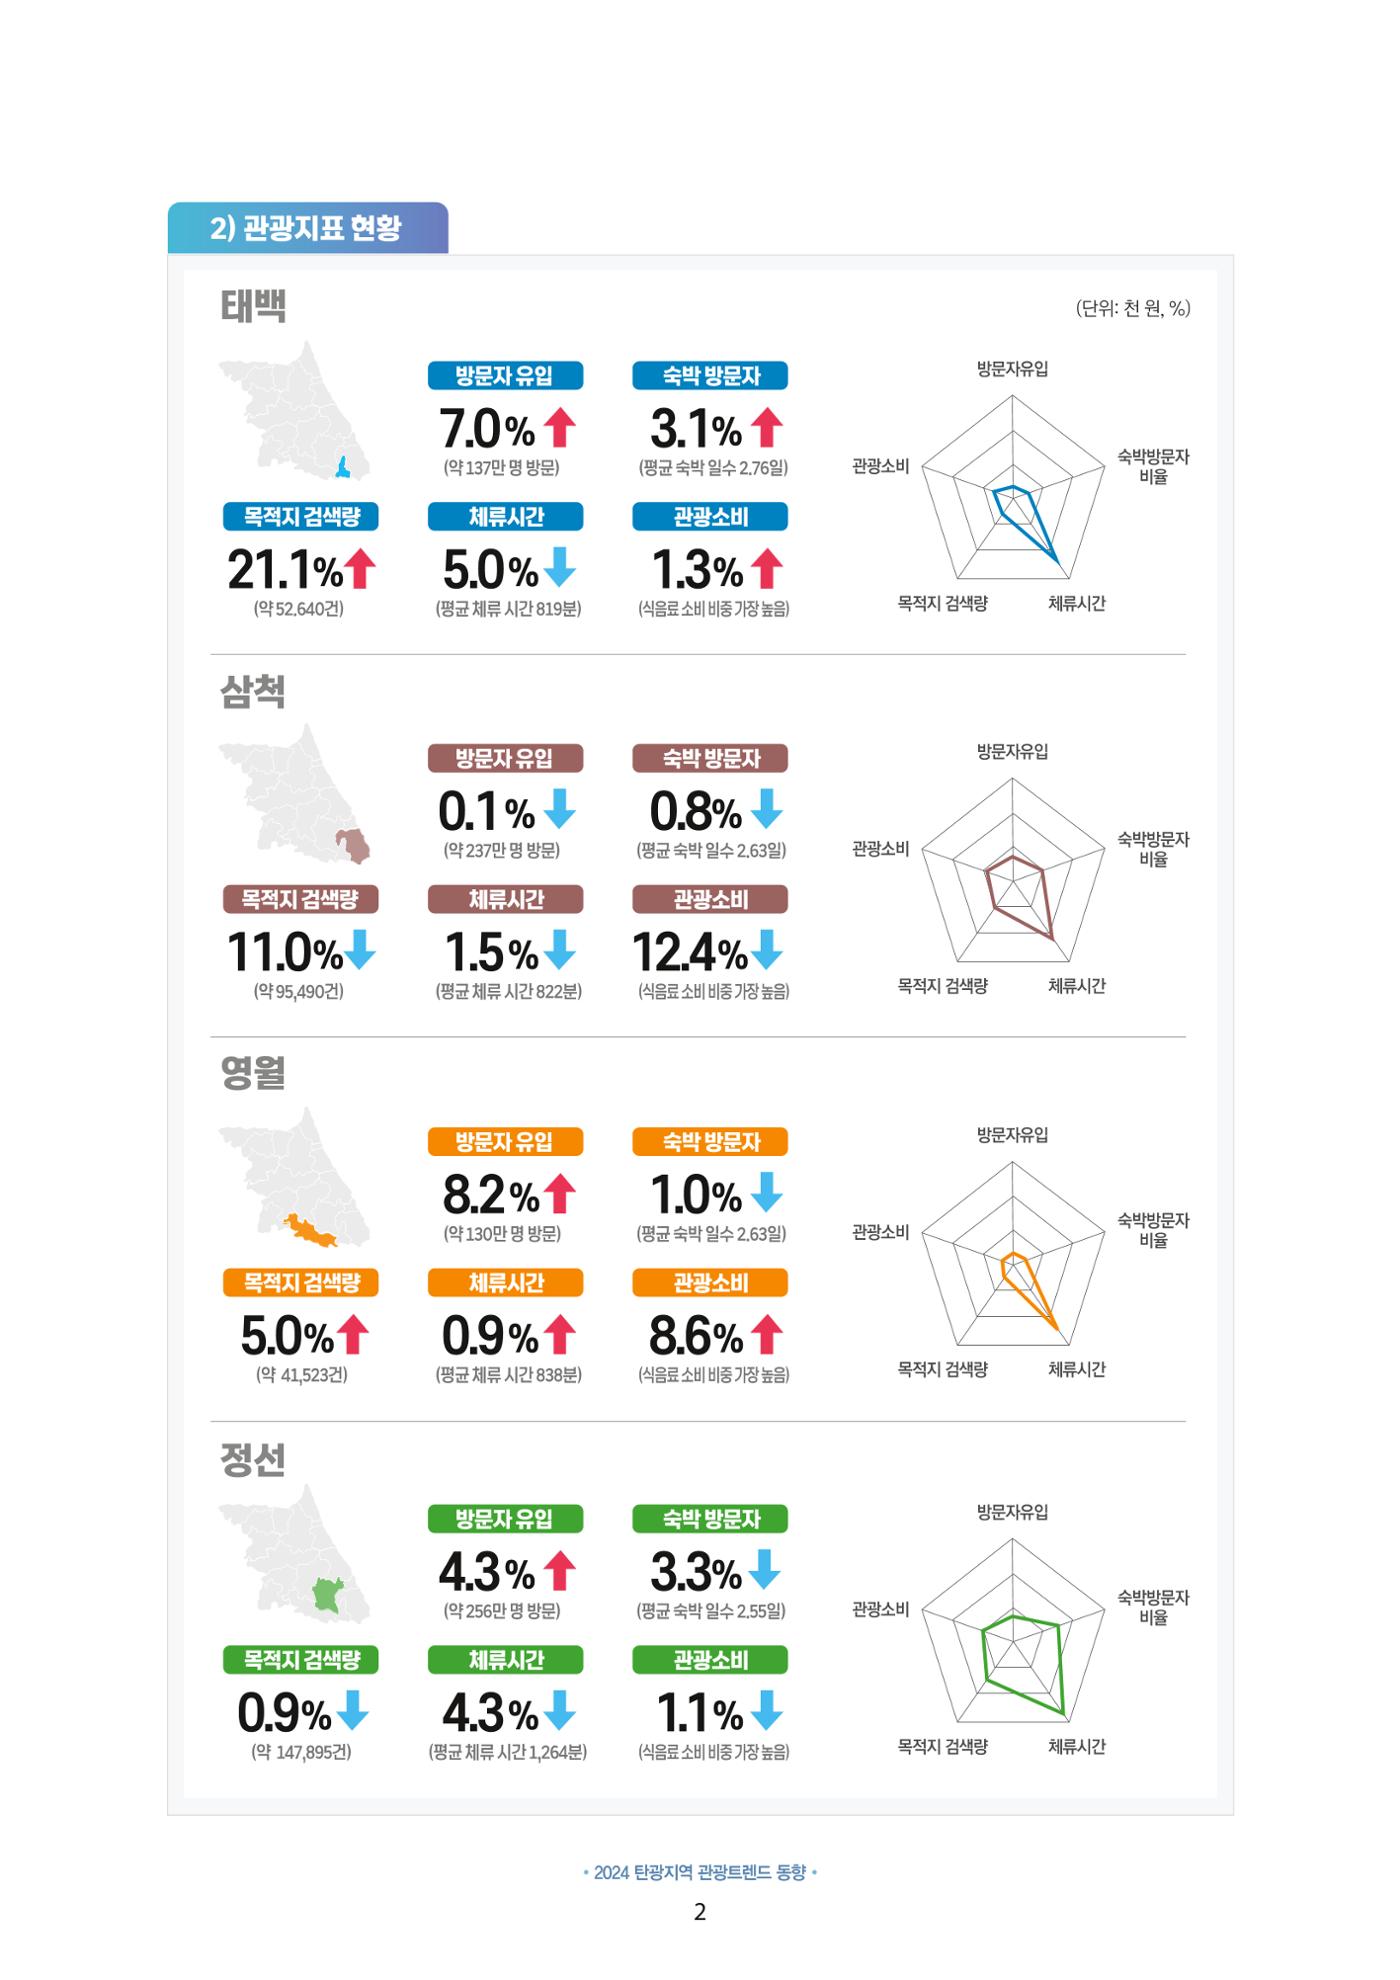Click the red up arrow beside Yeongwol 8.2%
Image resolution: width=1400 pixels, height=1980 pixels.
tap(560, 1193)
